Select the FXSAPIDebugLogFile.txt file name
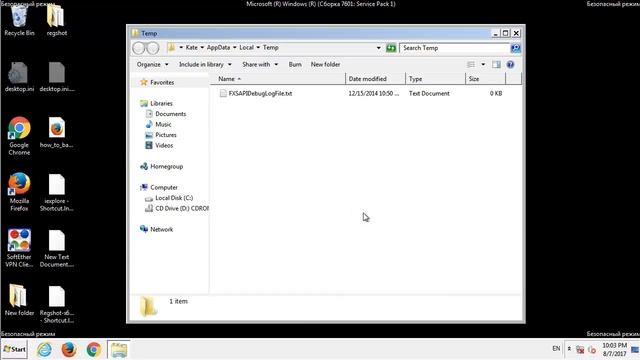Screen dimensions: 640x360 260,93
